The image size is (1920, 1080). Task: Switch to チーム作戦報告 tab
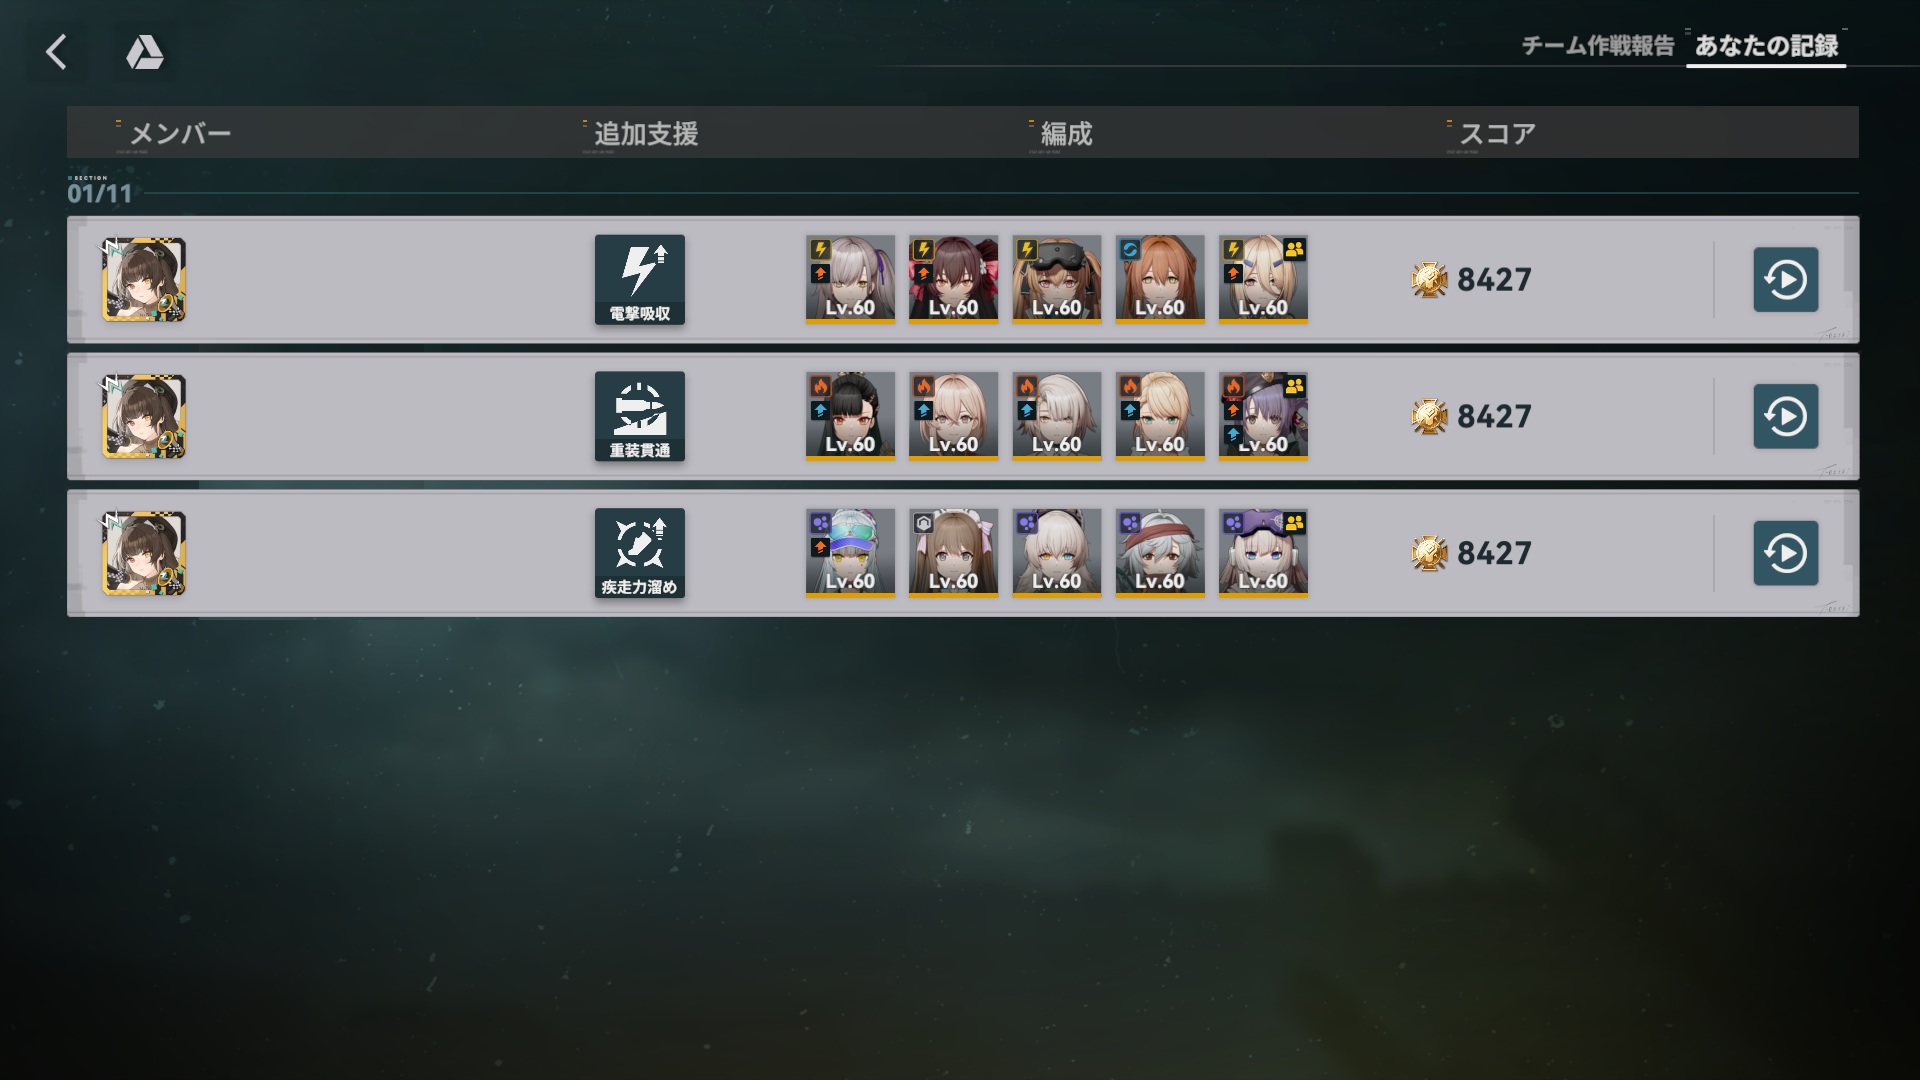(x=1598, y=46)
